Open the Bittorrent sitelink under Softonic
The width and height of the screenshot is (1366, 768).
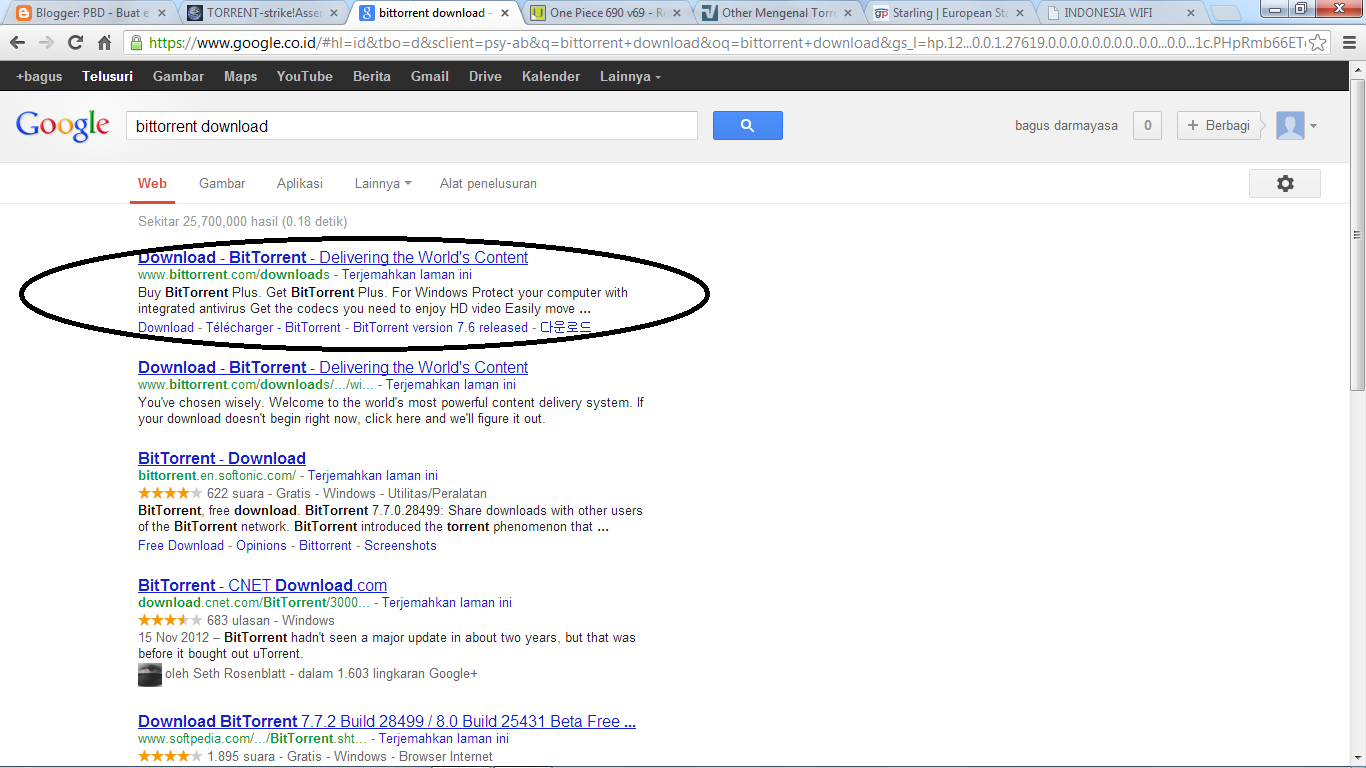pyautogui.click(x=325, y=546)
